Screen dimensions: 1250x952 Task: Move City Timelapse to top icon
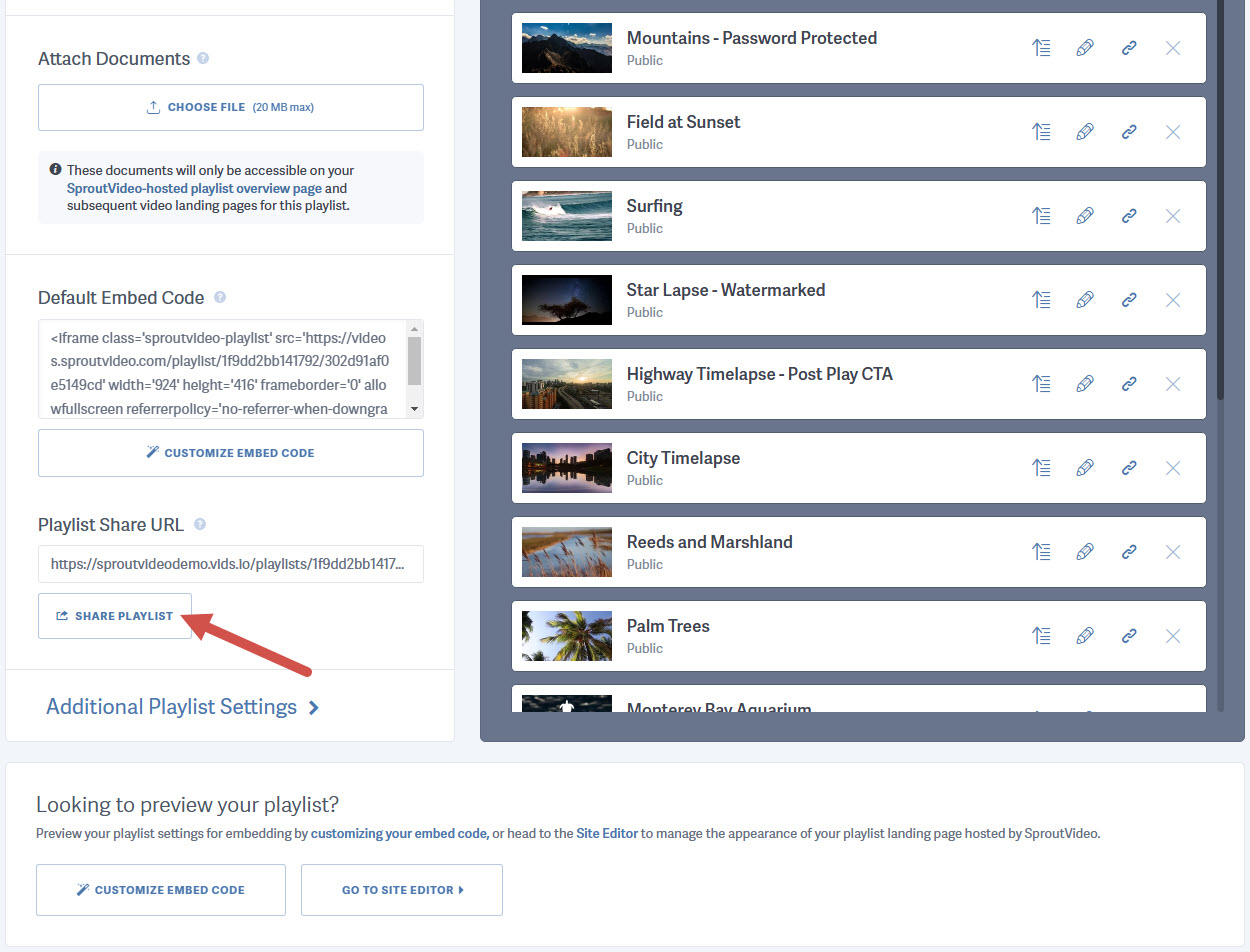(x=1041, y=468)
